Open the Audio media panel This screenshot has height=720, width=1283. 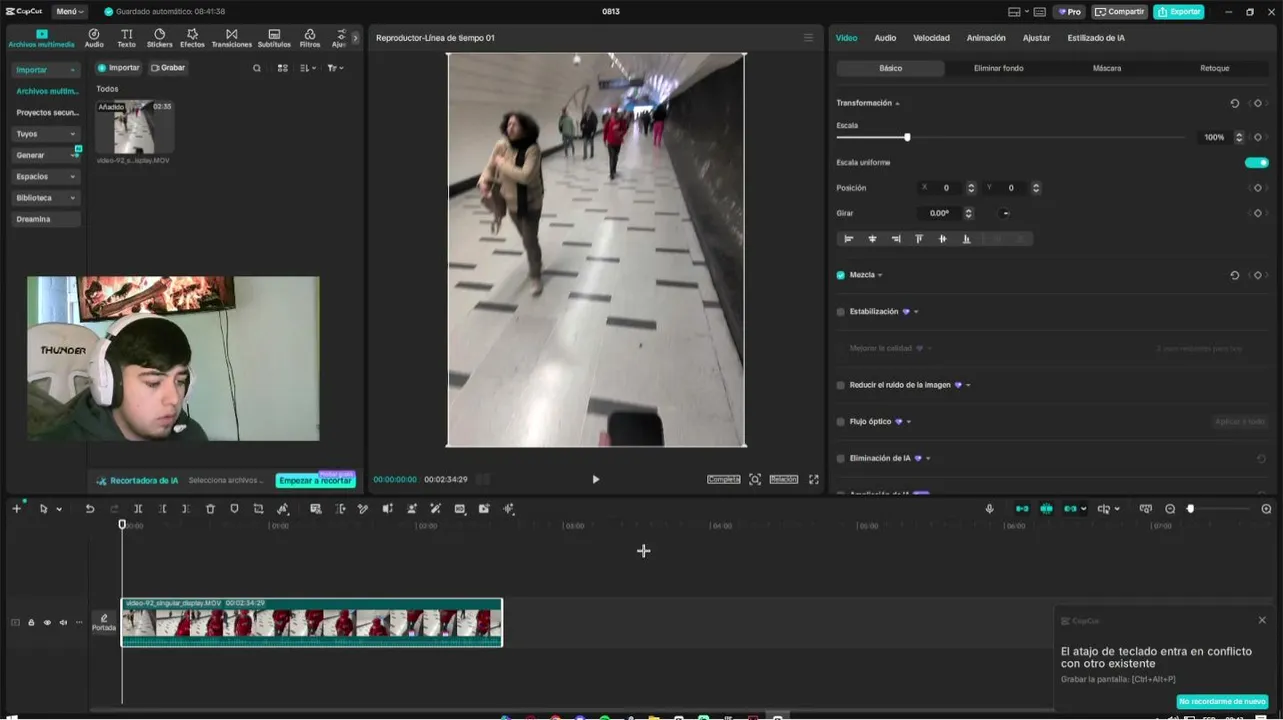click(x=94, y=38)
